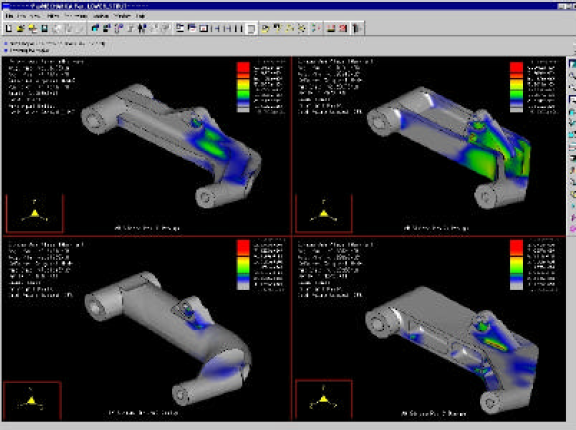The image size is (576, 430).
Task: Click the yellow folder icon directly left of Save
Action: 33,28
